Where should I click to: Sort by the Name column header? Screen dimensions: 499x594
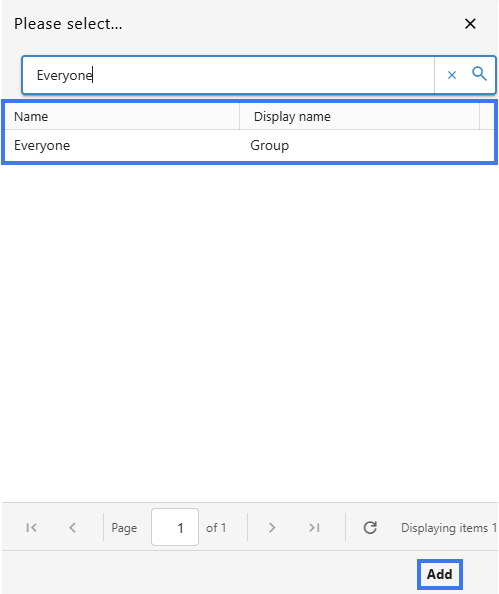(x=122, y=117)
